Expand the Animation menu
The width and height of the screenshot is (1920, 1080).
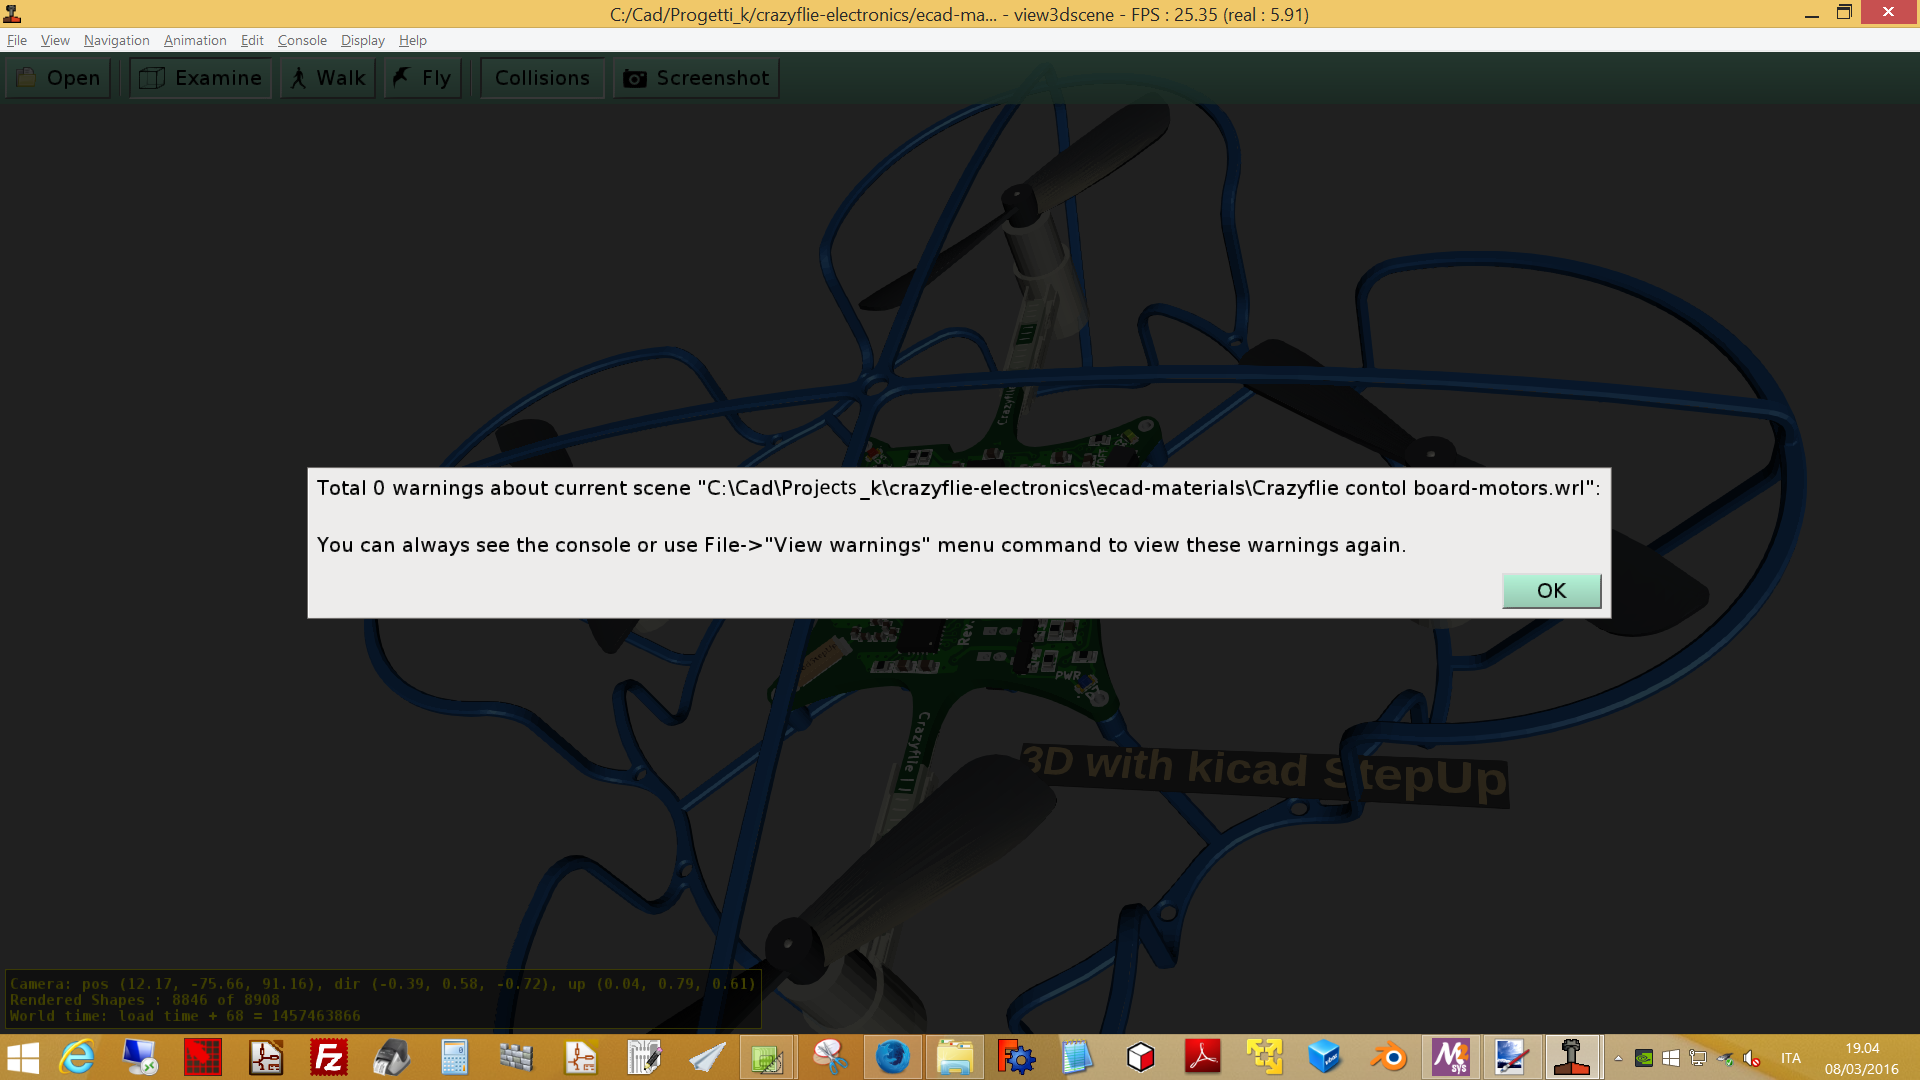pyautogui.click(x=195, y=40)
